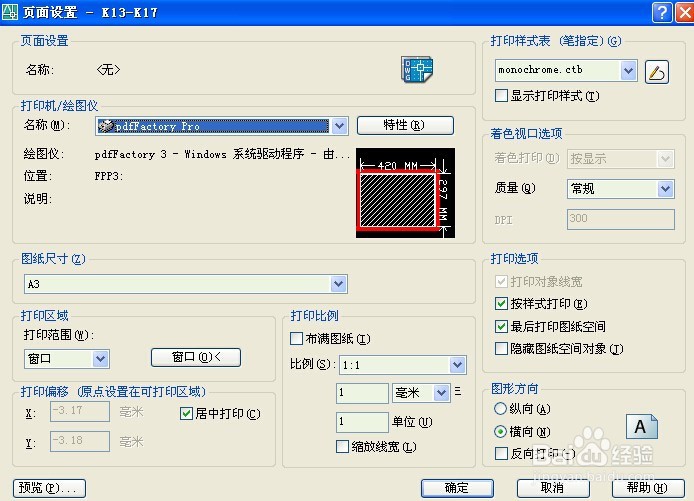Click the landscape orientation A page icon
Screen dimensions: 694x501
(642, 427)
